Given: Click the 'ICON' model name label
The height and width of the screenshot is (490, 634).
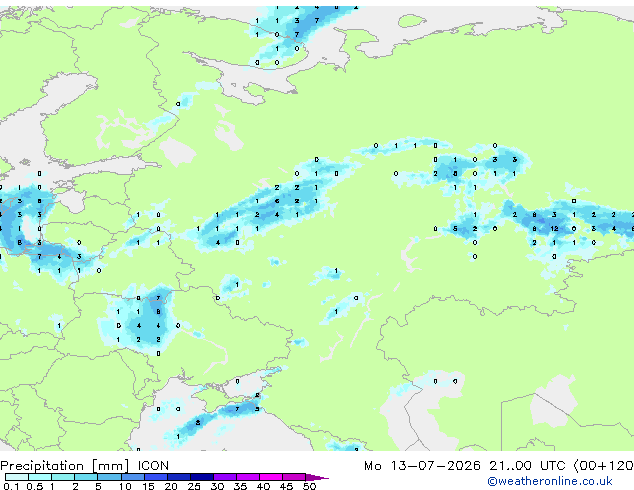Looking at the screenshot, I should tap(153, 466).
